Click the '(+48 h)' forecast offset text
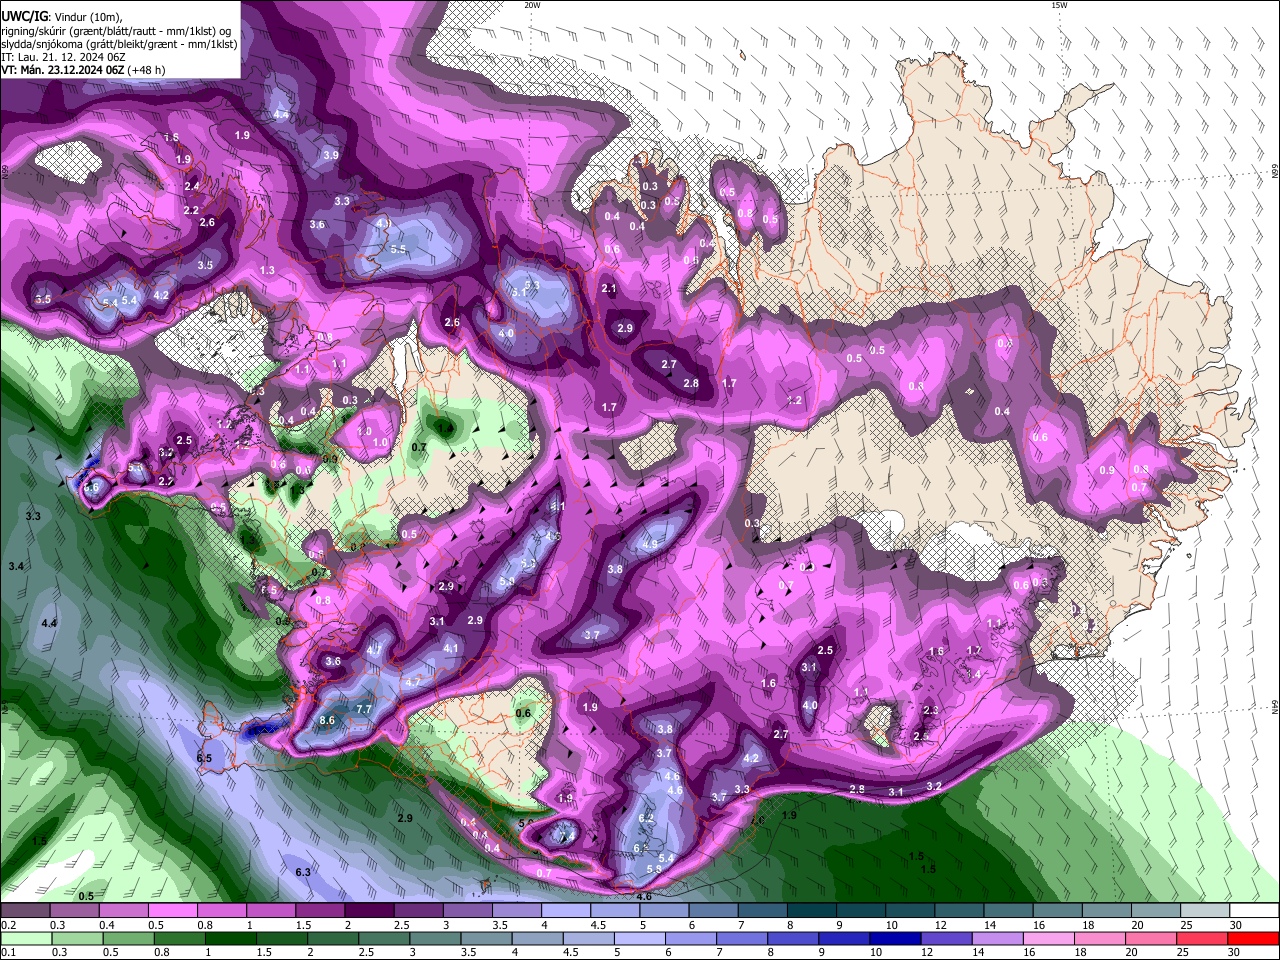This screenshot has height=960, width=1280. click(x=144, y=70)
